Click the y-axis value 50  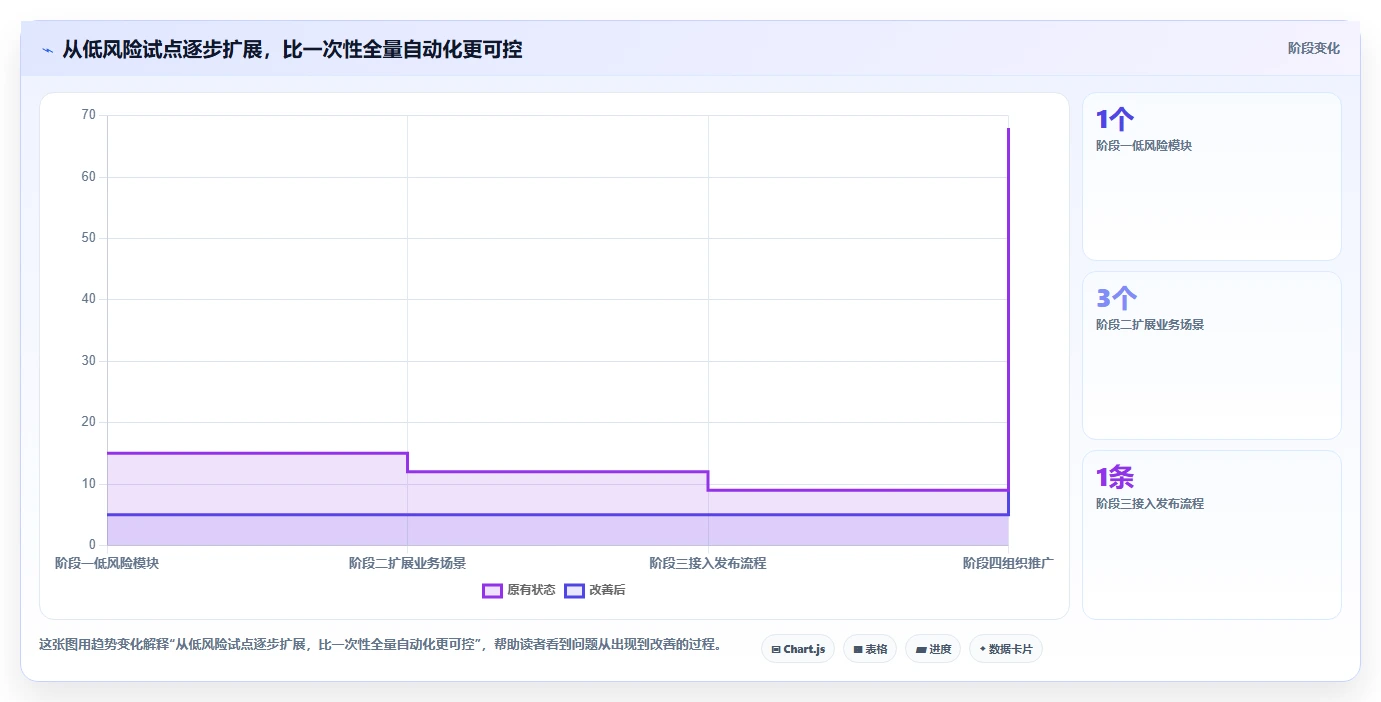point(89,238)
